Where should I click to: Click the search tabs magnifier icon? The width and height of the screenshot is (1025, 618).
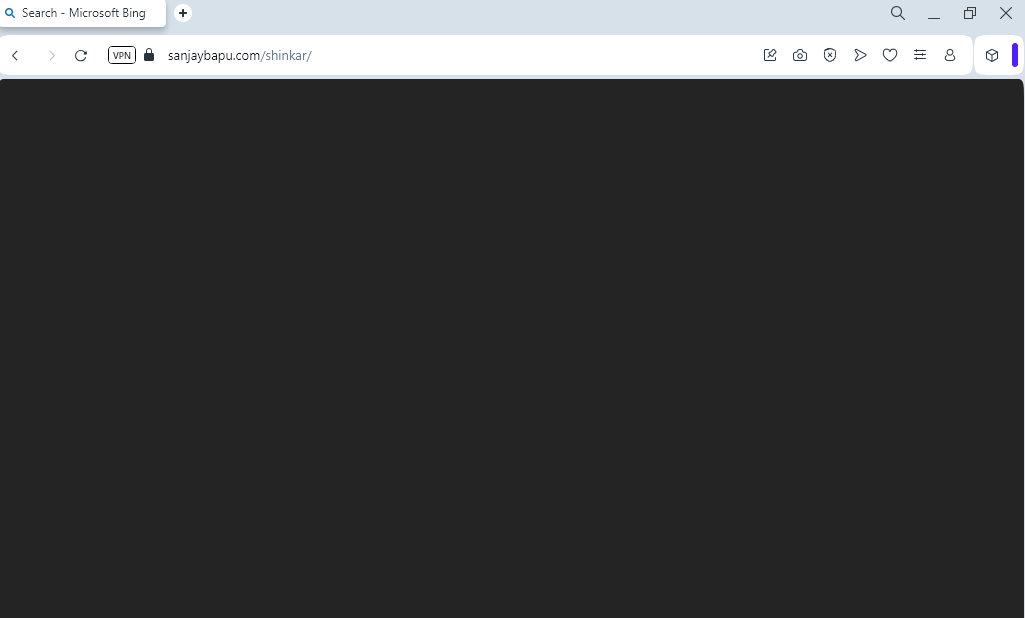click(x=898, y=13)
